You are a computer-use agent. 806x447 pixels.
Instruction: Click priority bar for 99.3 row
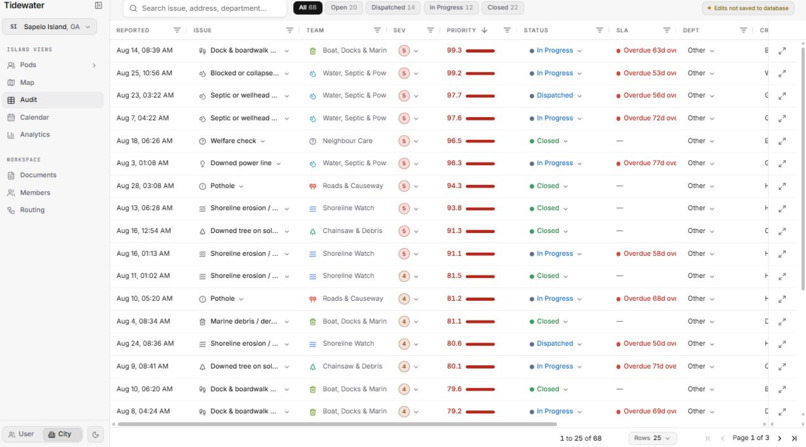point(480,51)
